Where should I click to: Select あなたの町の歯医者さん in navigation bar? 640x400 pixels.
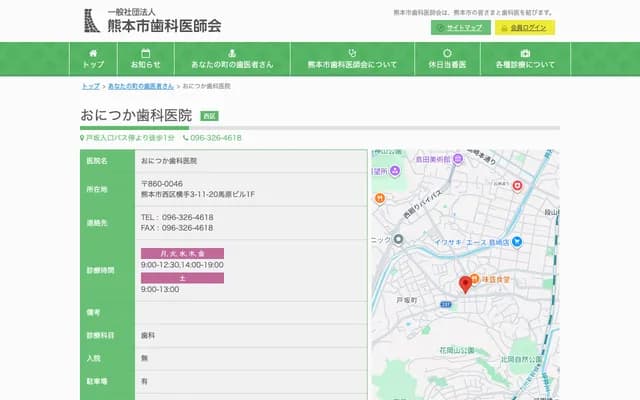tap(232, 58)
